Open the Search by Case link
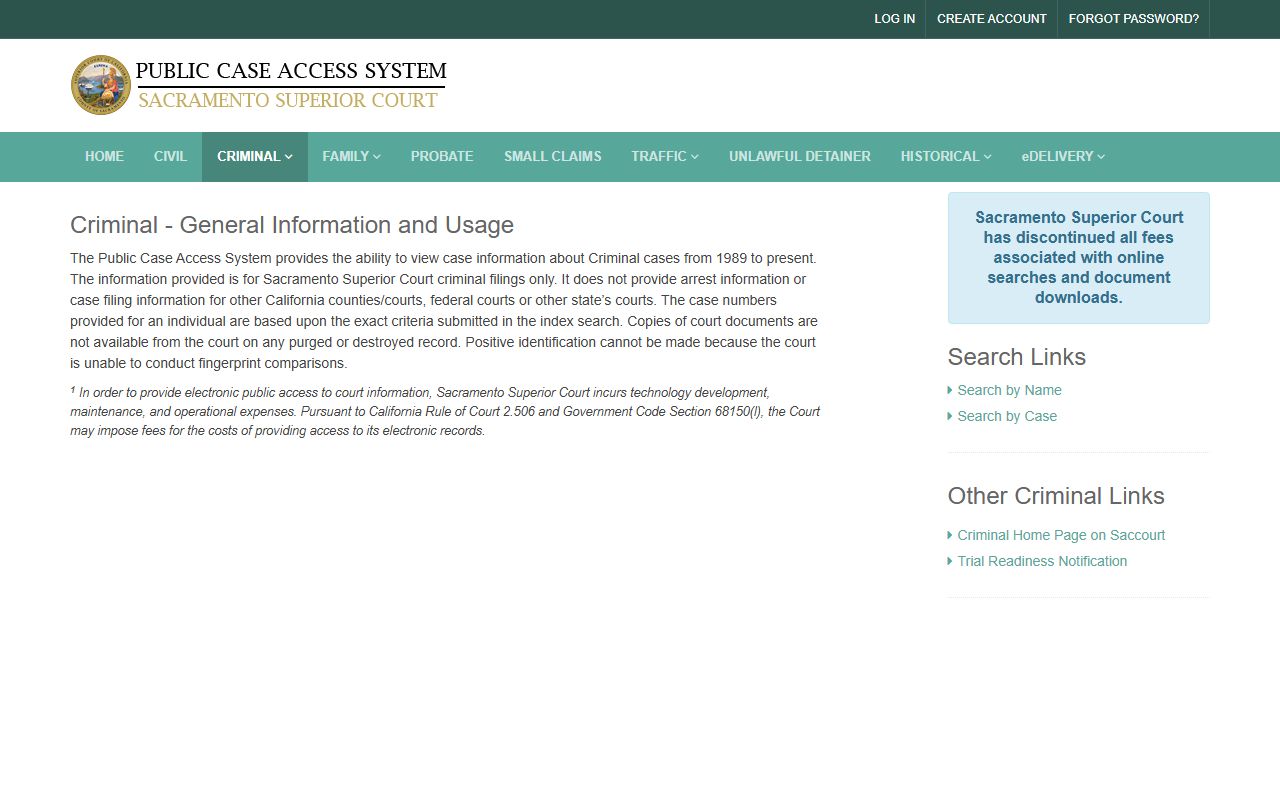This screenshot has width=1280, height=800. (1007, 416)
